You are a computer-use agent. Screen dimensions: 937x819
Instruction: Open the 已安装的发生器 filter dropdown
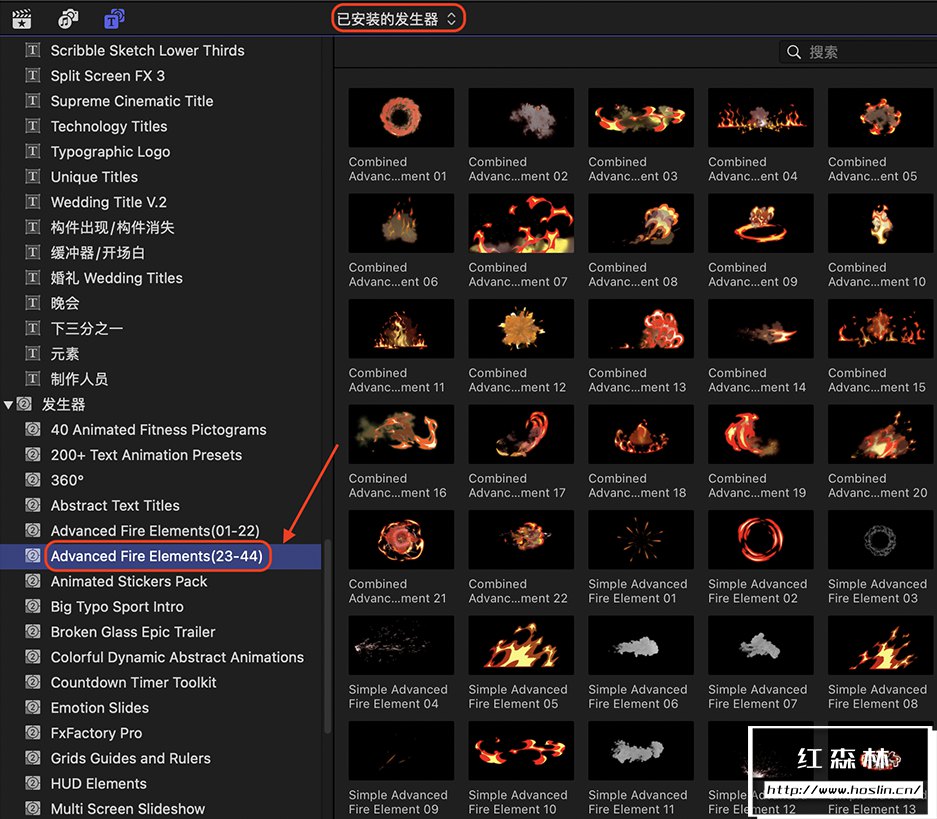[x=398, y=19]
